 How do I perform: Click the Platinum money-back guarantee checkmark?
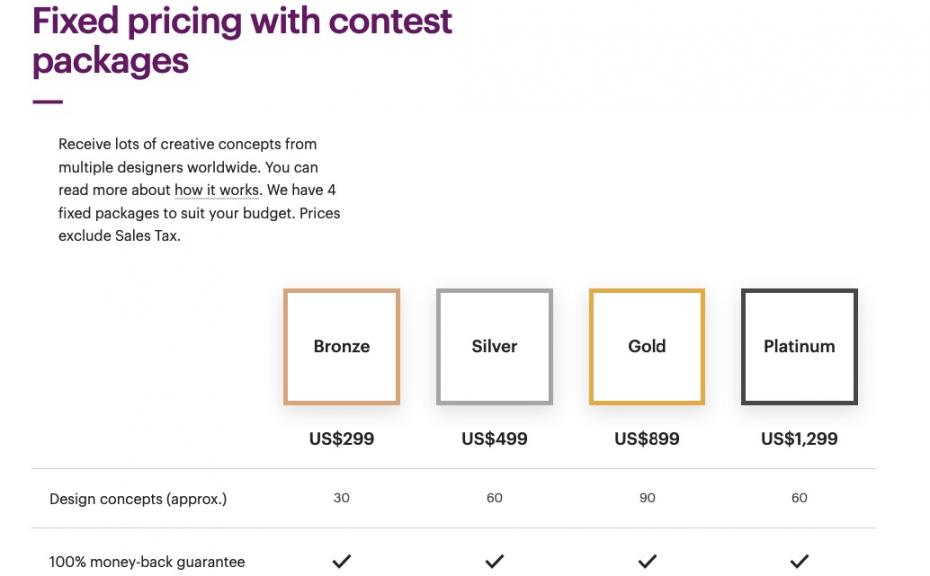pyautogui.click(x=799, y=562)
